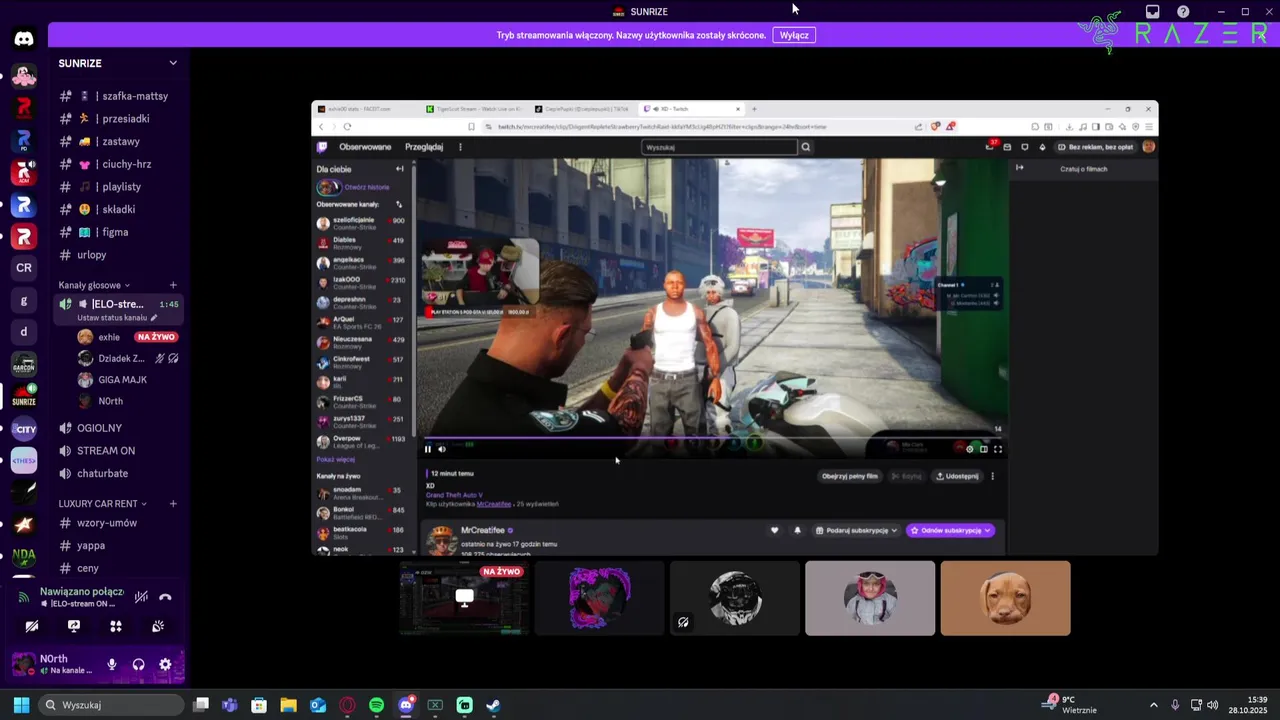This screenshot has height=720, width=1280.
Task: Click the Windows Start button
Action: point(21,705)
